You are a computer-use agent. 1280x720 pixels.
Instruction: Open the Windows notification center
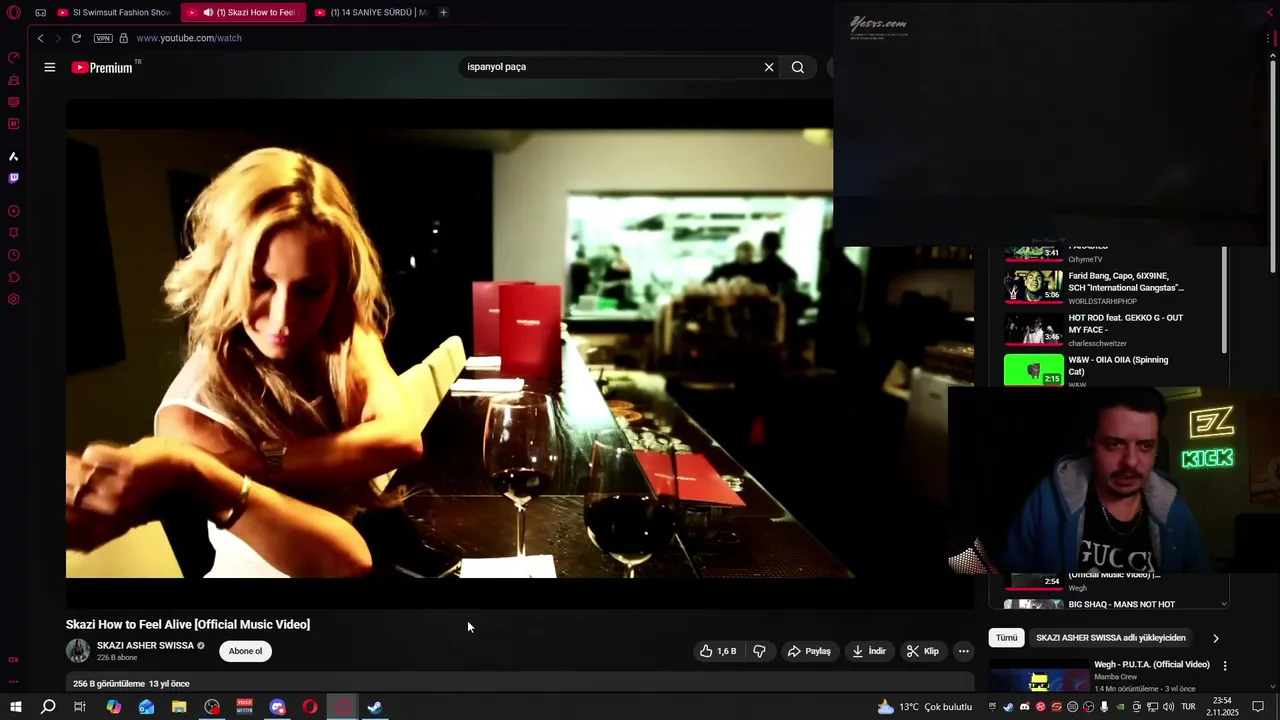pos(1258,707)
